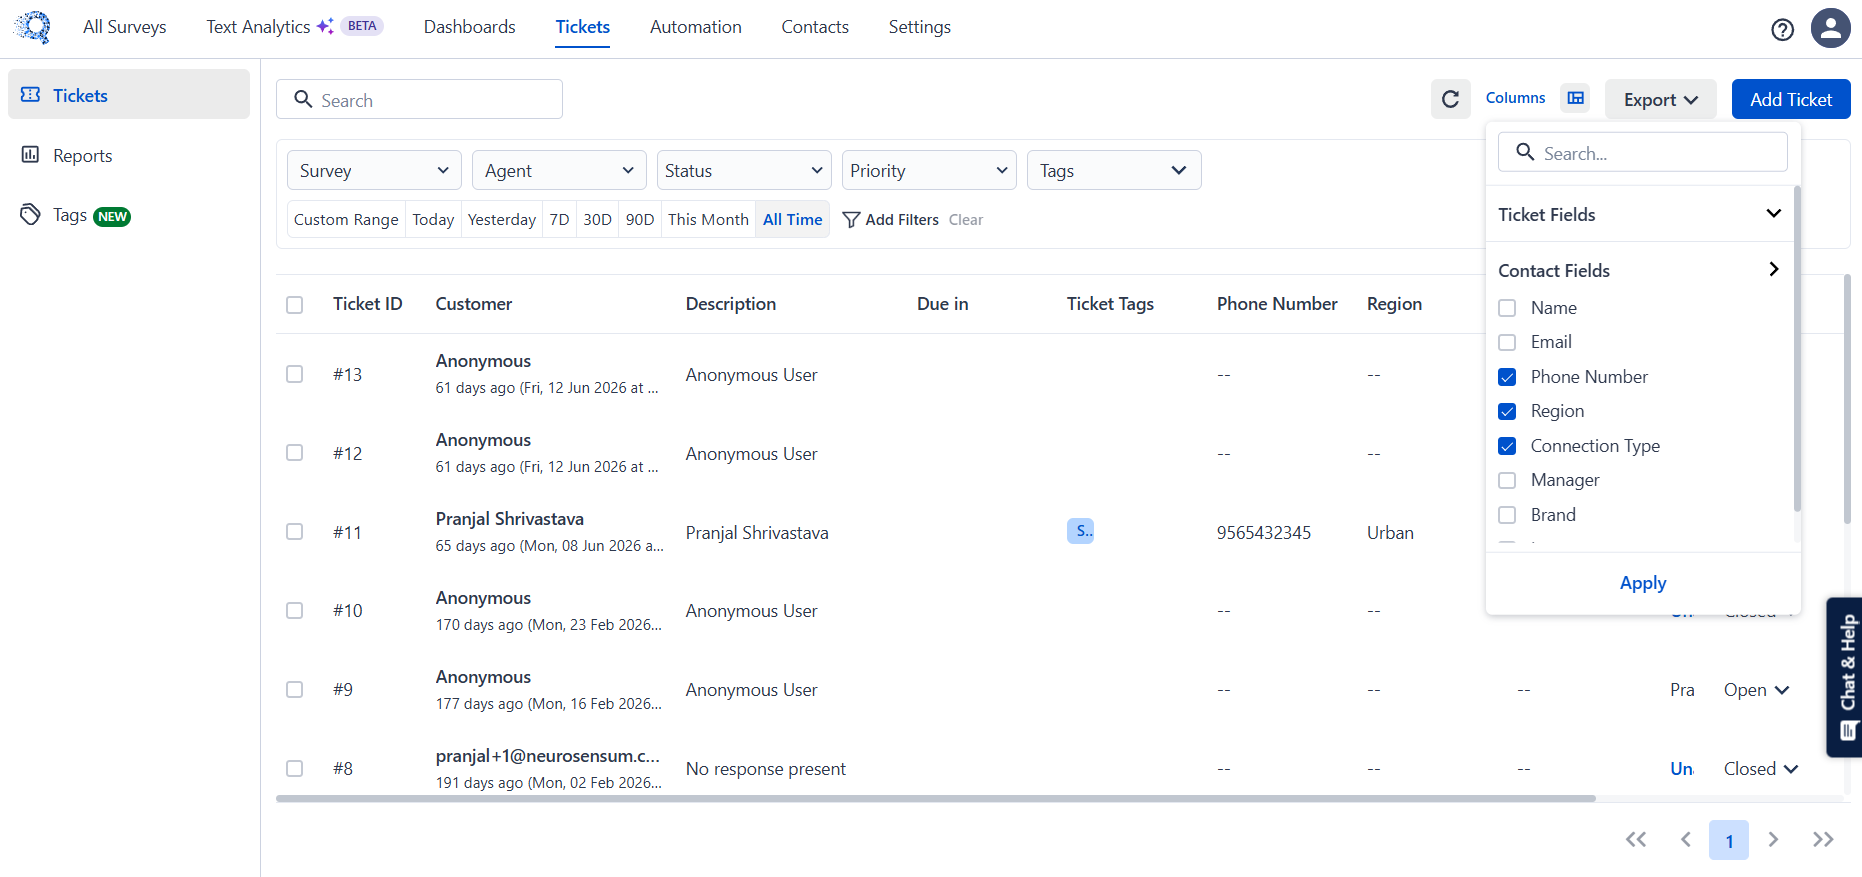Screen dimensions: 1862x877
Task: Clear the applied filters
Action: pos(966,220)
